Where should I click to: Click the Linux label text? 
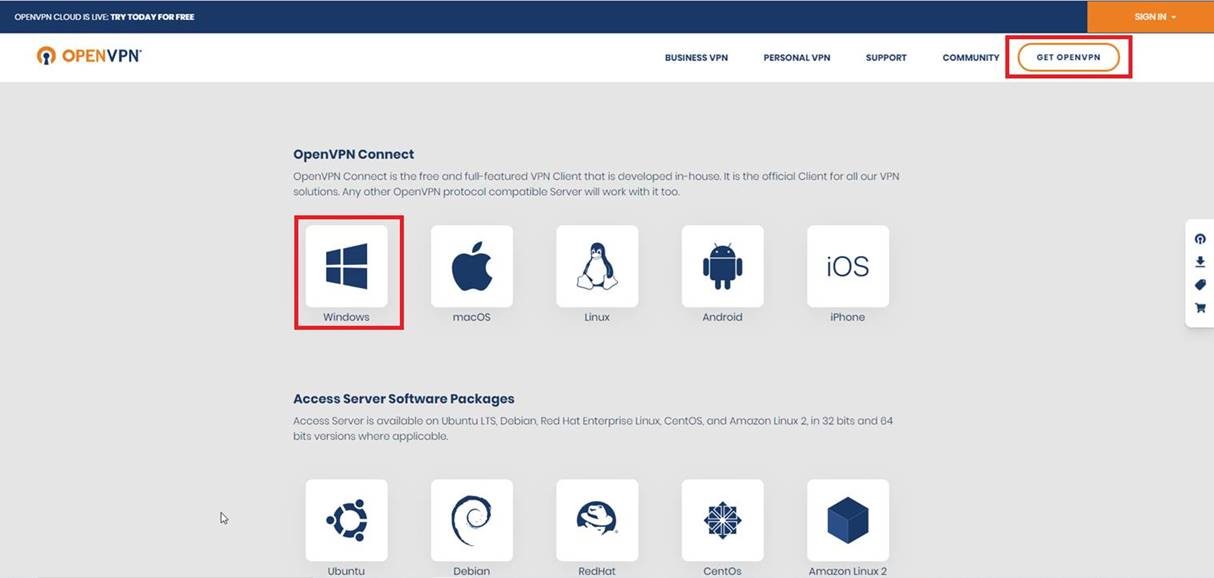tap(597, 317)
